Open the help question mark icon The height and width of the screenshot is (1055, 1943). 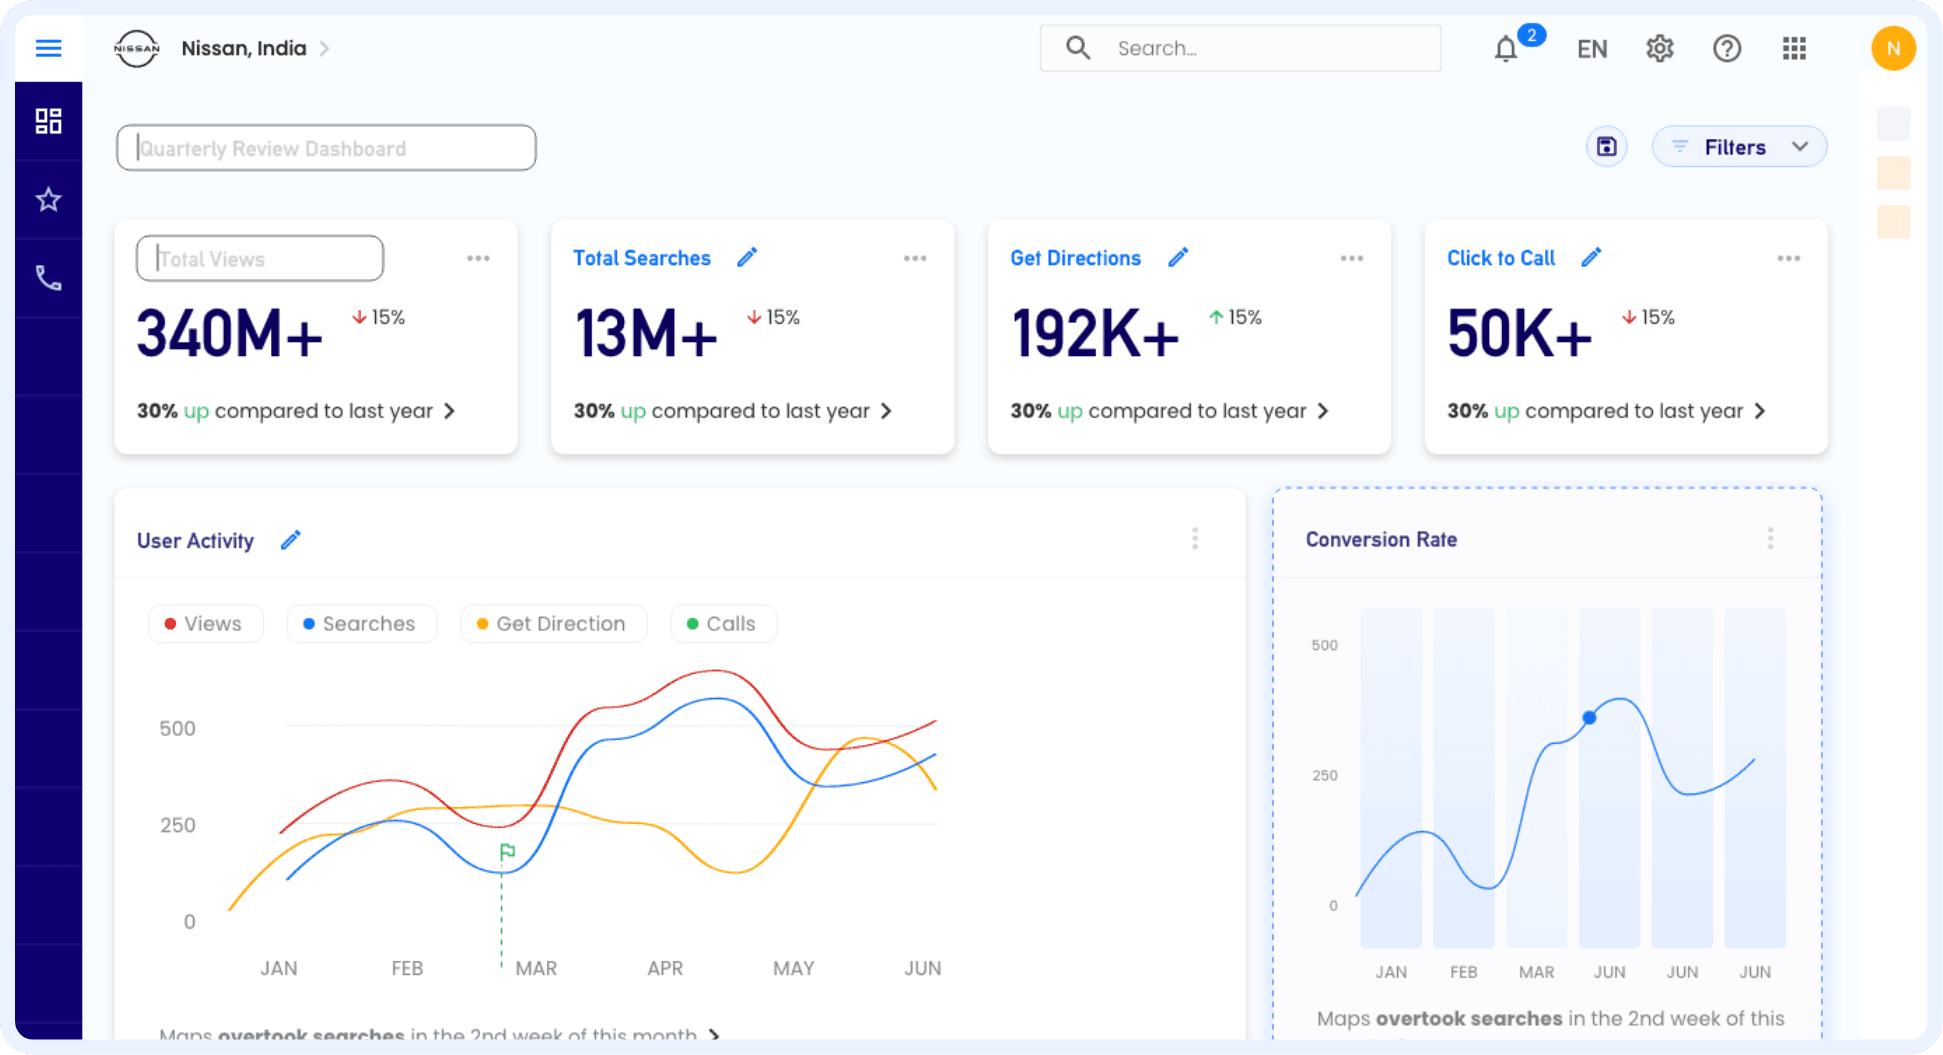(x=1727, y=48)
